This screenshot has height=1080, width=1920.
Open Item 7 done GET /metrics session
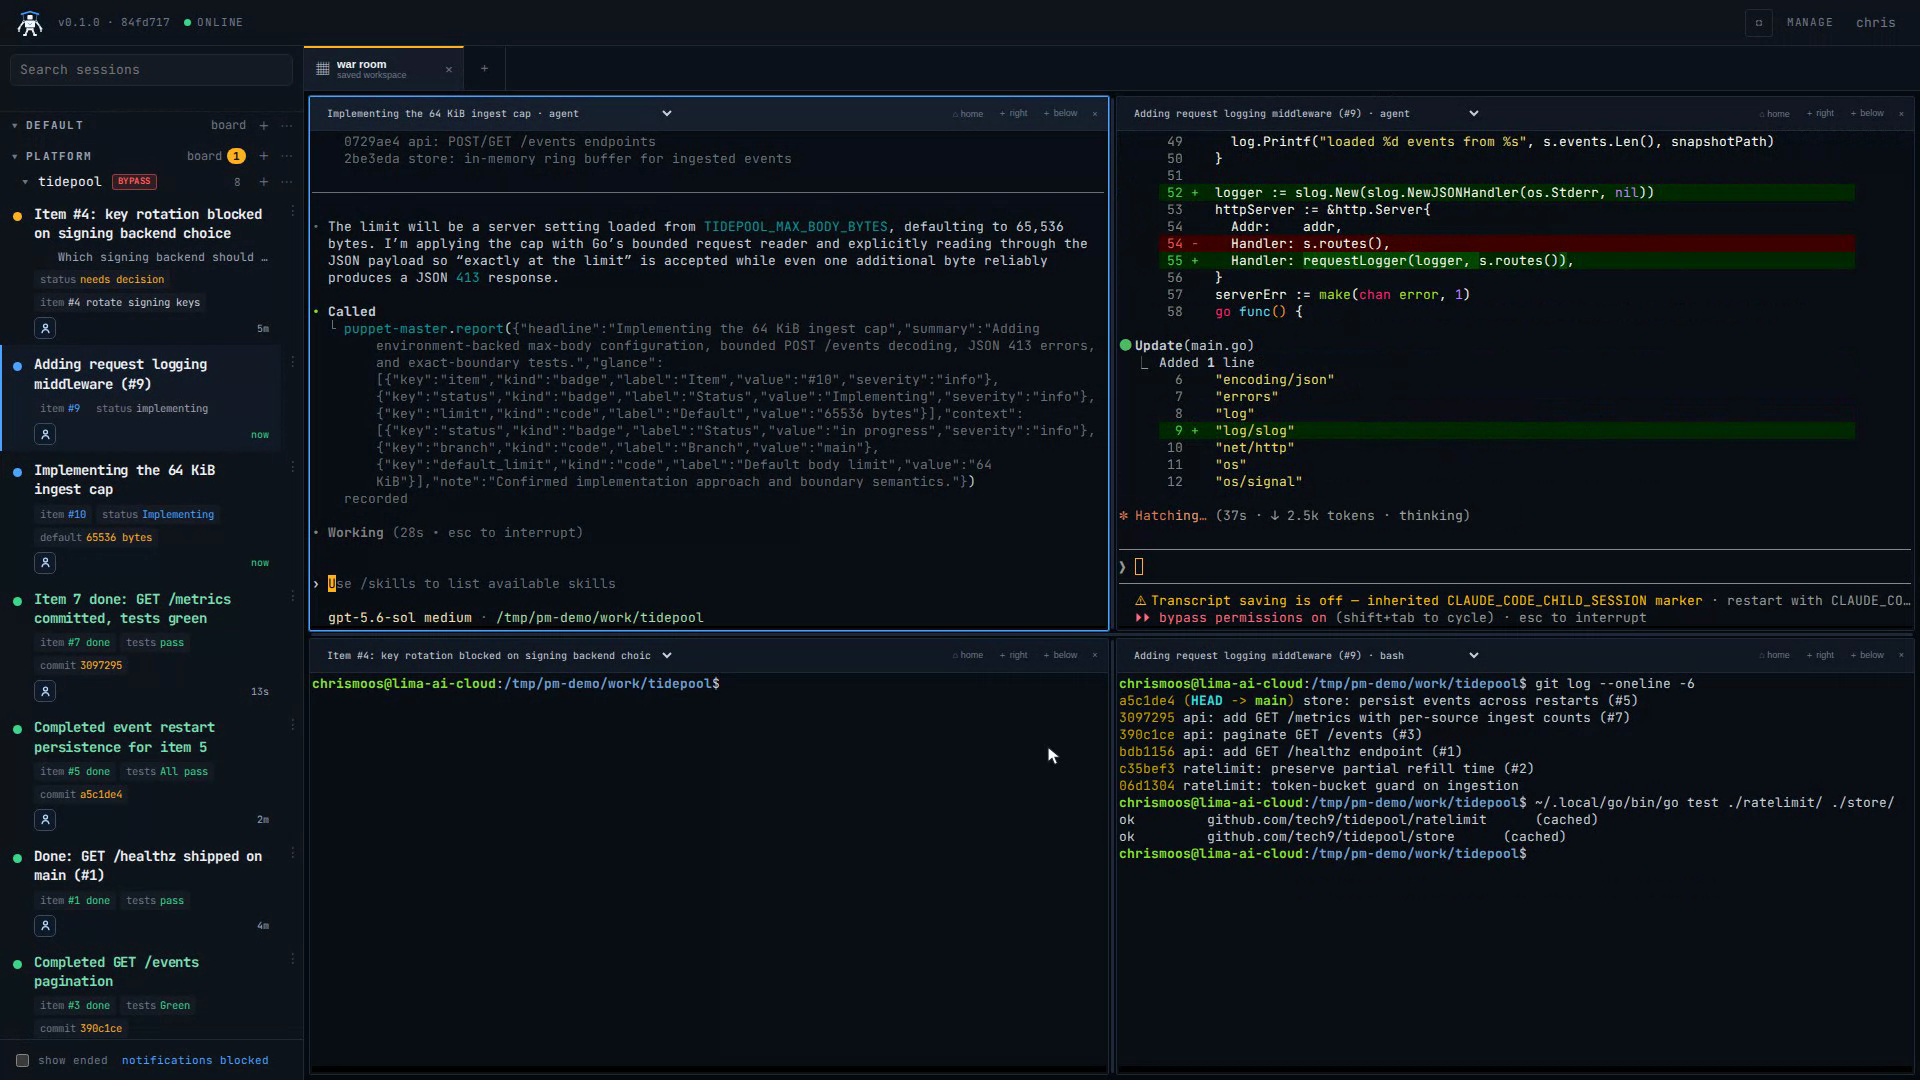tap(132, 609)
